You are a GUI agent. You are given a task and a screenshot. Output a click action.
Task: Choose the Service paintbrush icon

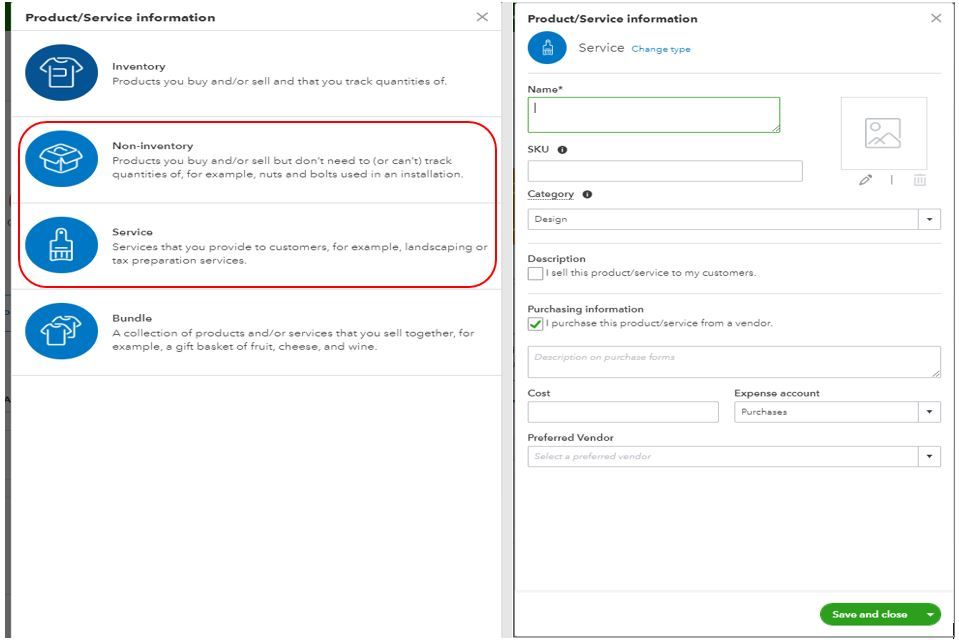tap(61, 245)
